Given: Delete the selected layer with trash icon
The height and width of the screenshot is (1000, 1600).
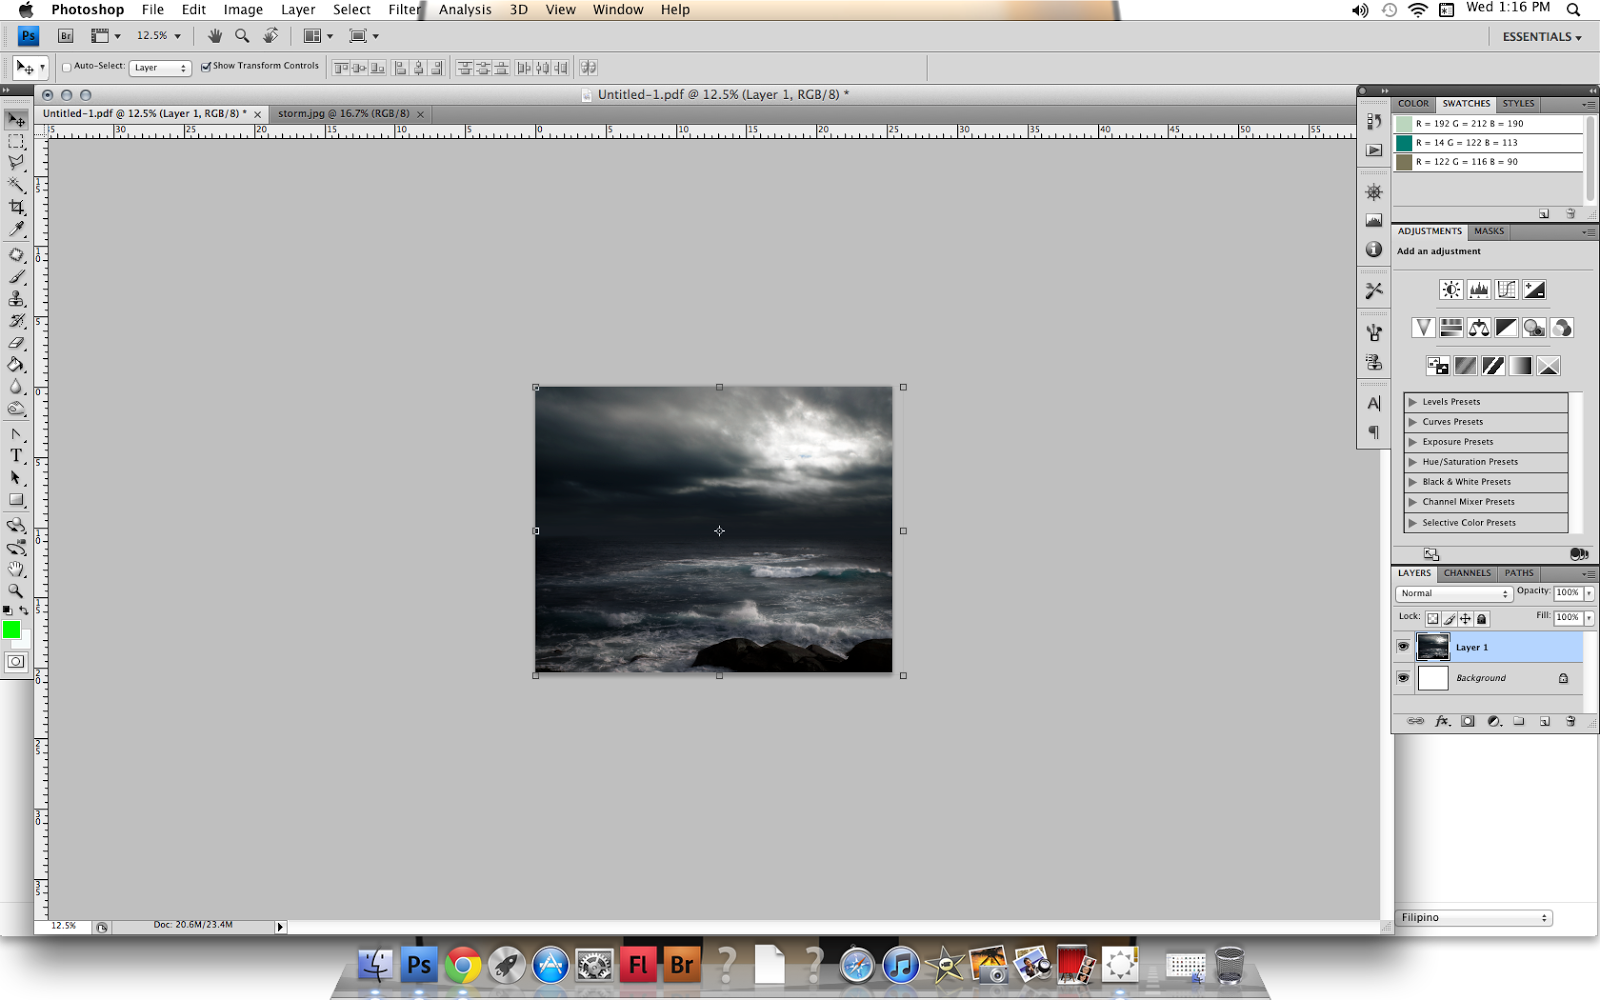Looking at the screenshot, I should click(x=1571, y=721).
